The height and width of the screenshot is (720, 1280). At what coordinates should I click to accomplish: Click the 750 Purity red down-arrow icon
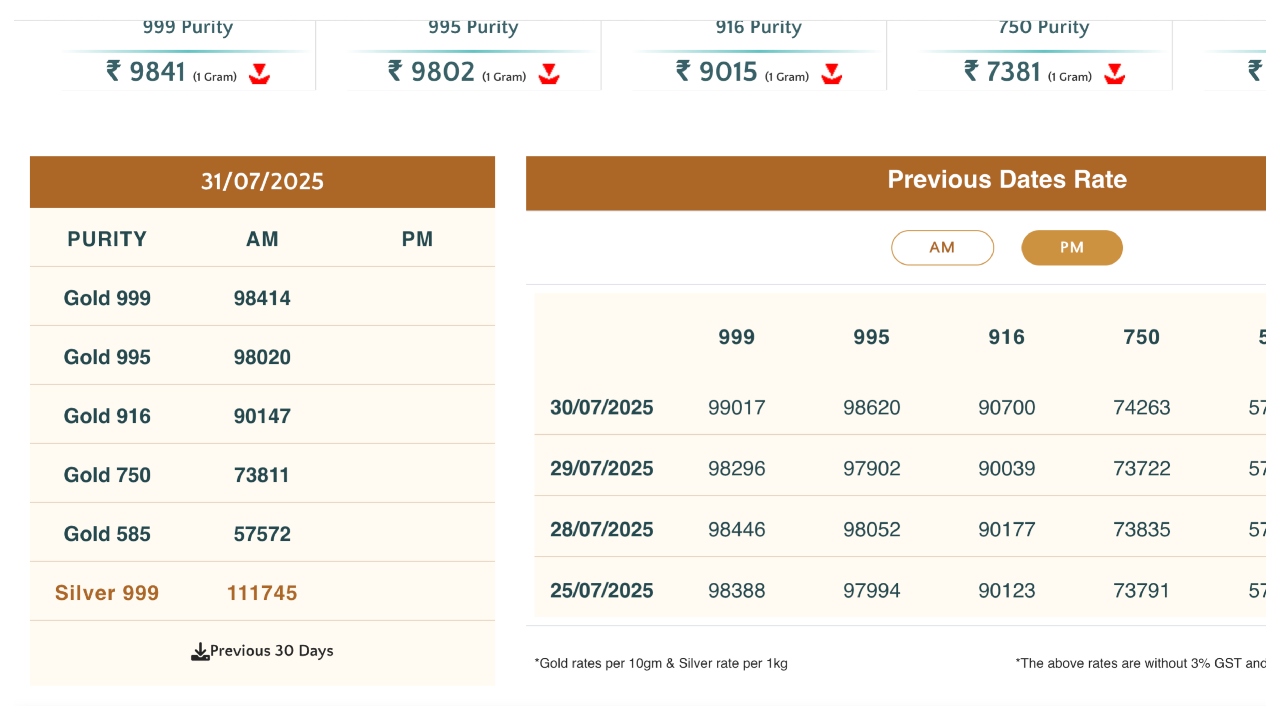click(1115, 73)
